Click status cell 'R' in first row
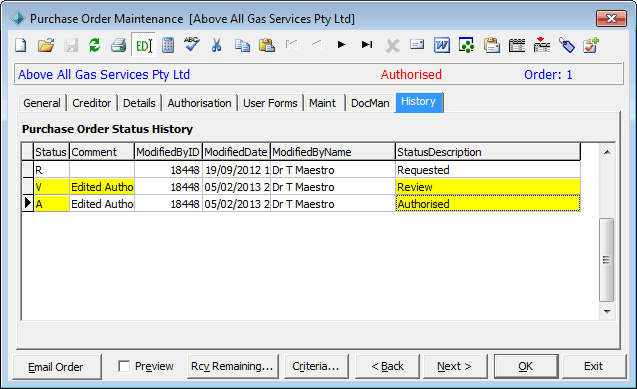This screenshot has height=389, width=637. pos(51,170)
